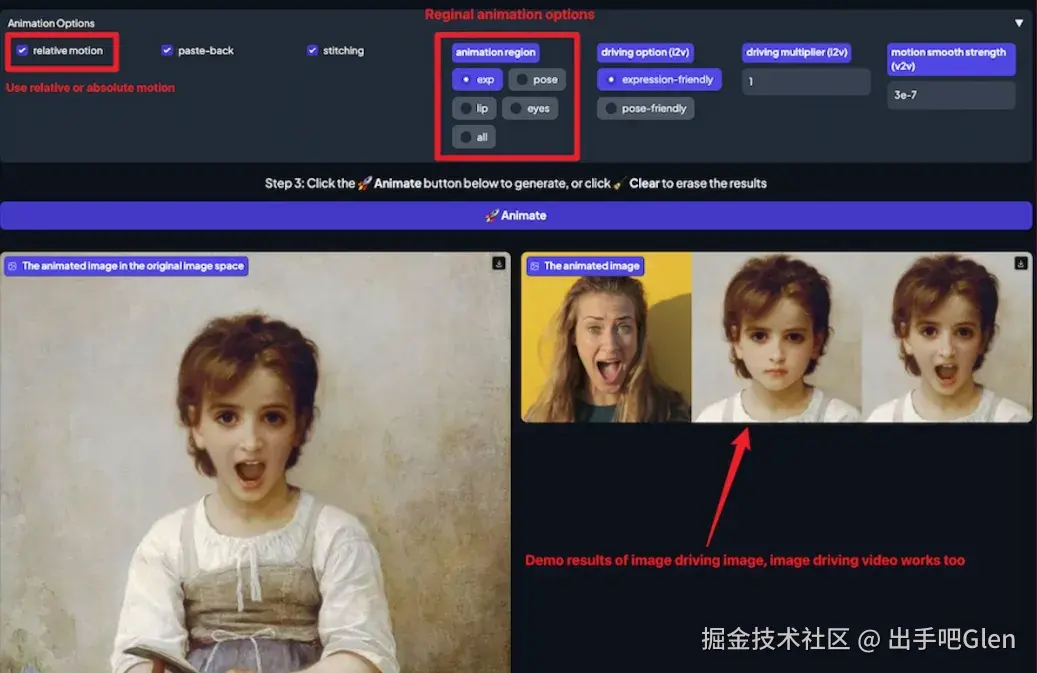1037x673 pixels.
Task: Edit the motion smooth strength value
Action: (x=950, y=95)
